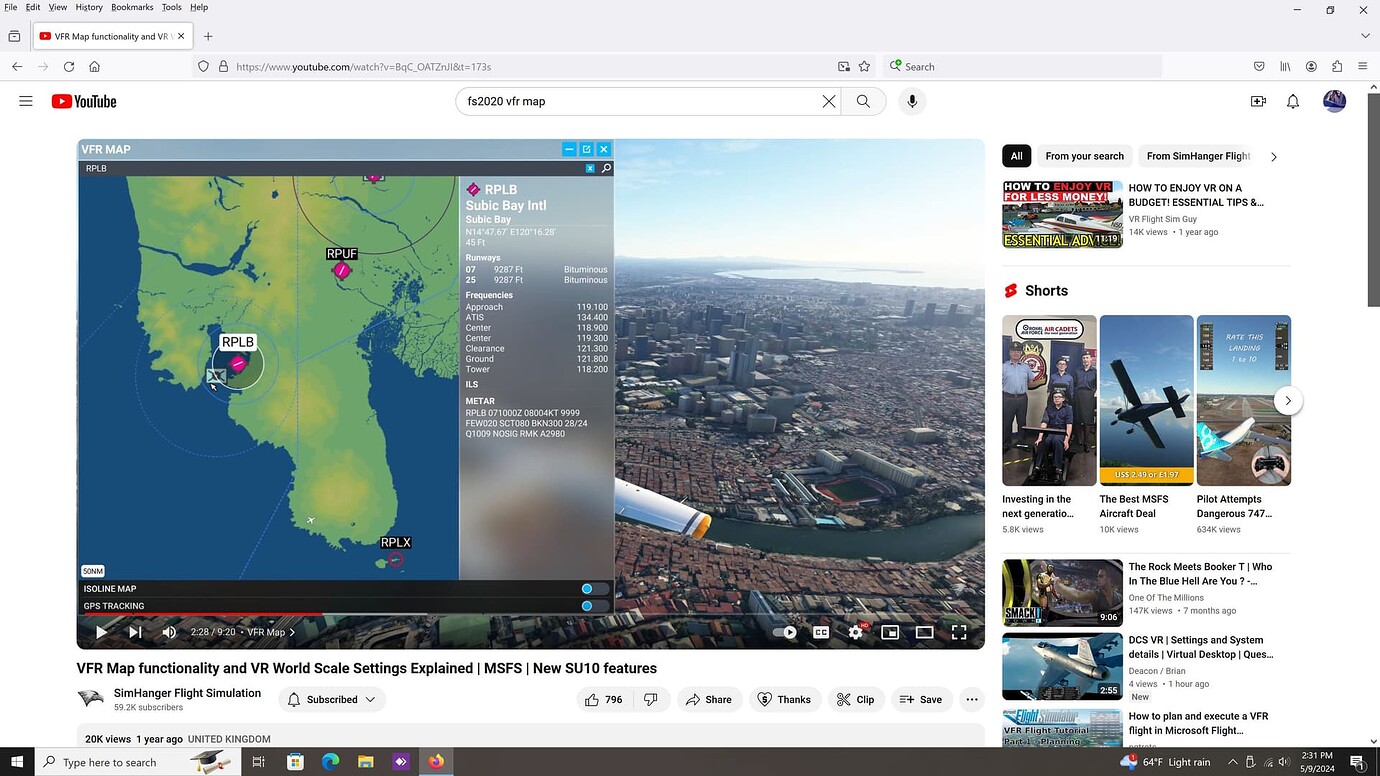
Task: Open the search magnifier in the VFR map
Action: (x=606, y=168)
